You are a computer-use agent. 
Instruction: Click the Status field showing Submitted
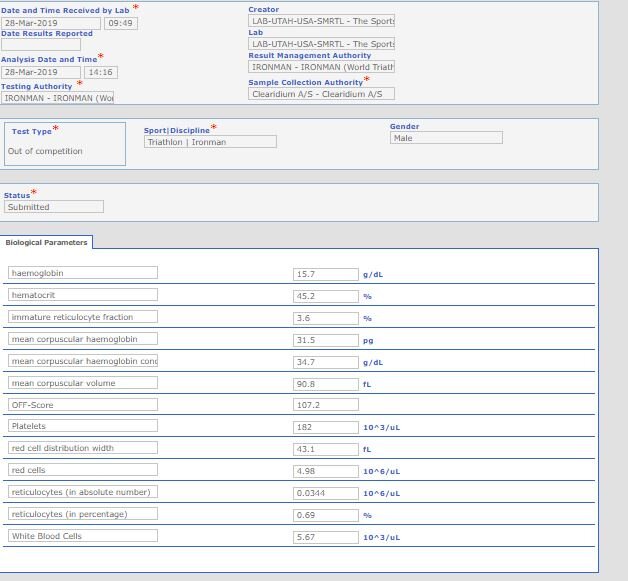54,207
